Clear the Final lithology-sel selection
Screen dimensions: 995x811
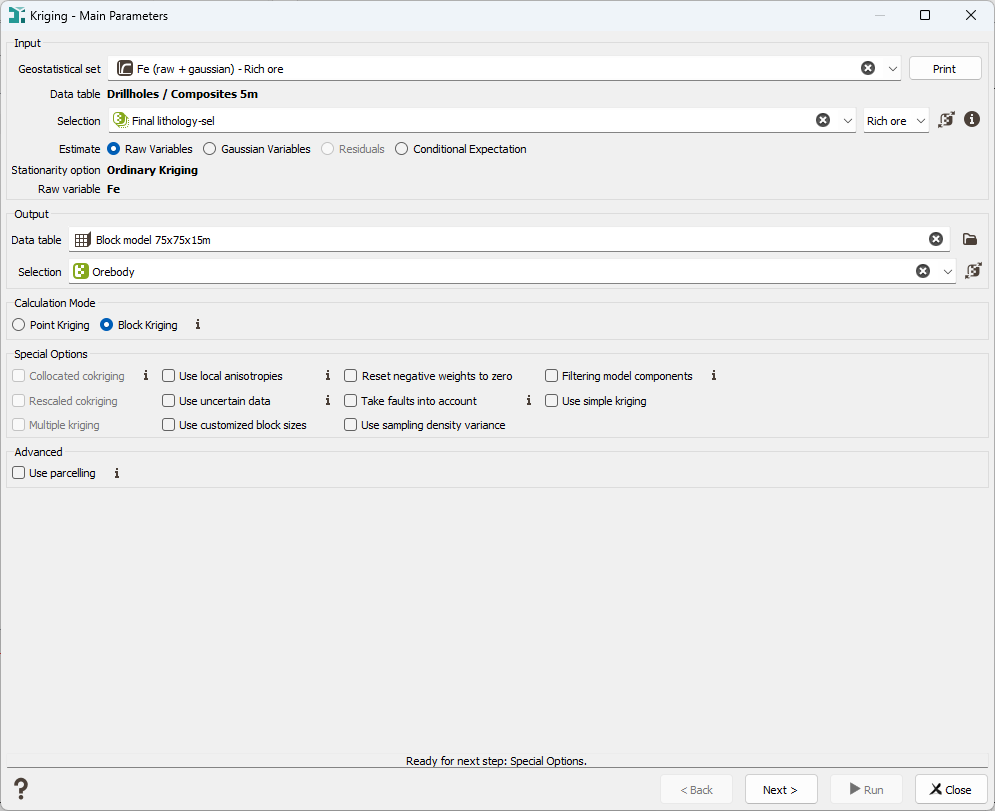click(822, 120)
